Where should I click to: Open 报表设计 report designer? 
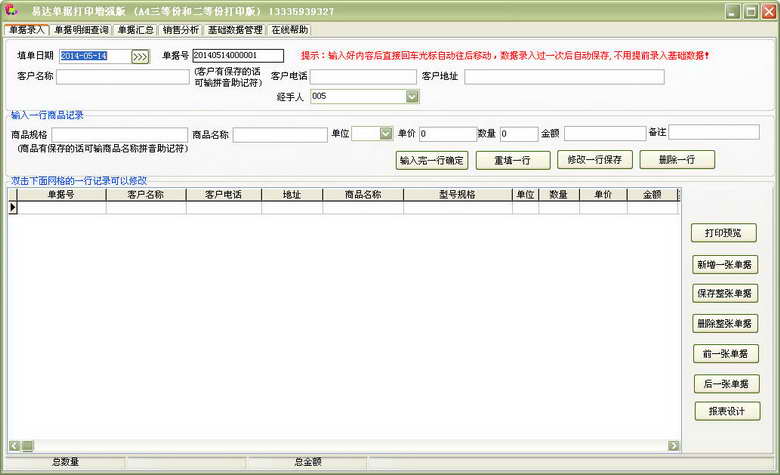pos(727,411)
